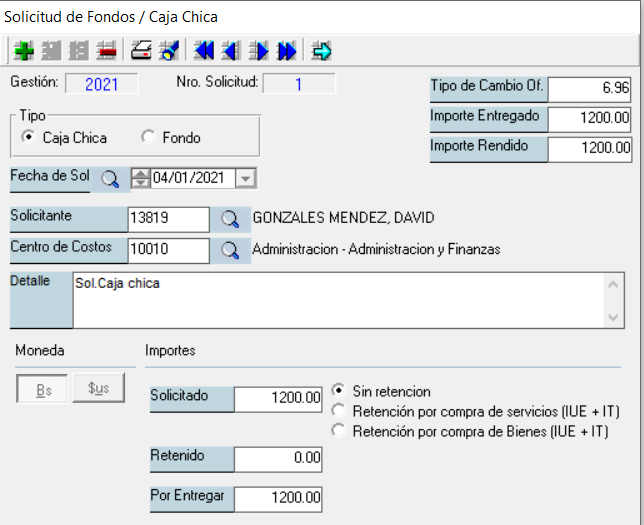This screenshot has height=525, width=644.
Task: Click the Bs currency button
Action: tap(42, 389)
